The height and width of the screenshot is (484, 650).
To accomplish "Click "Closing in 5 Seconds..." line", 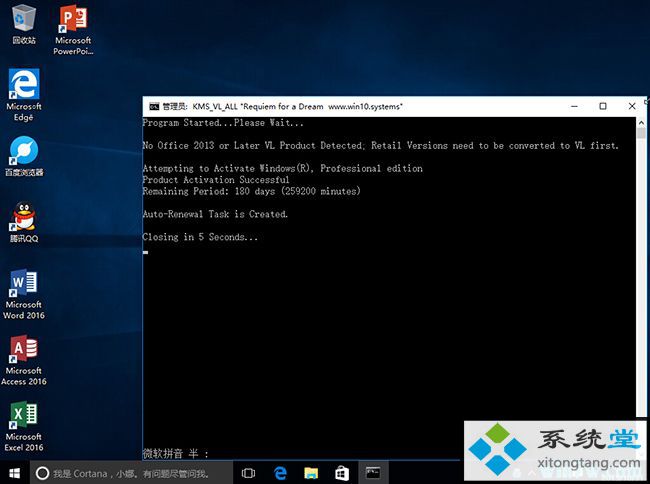I will [200, 237].
